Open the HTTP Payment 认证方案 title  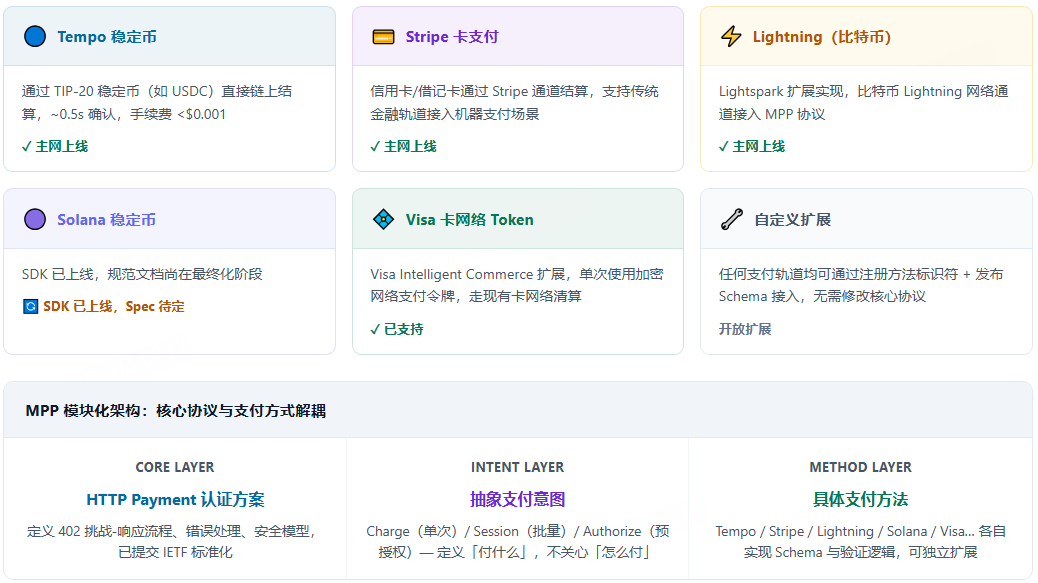(x=175, y=499)
